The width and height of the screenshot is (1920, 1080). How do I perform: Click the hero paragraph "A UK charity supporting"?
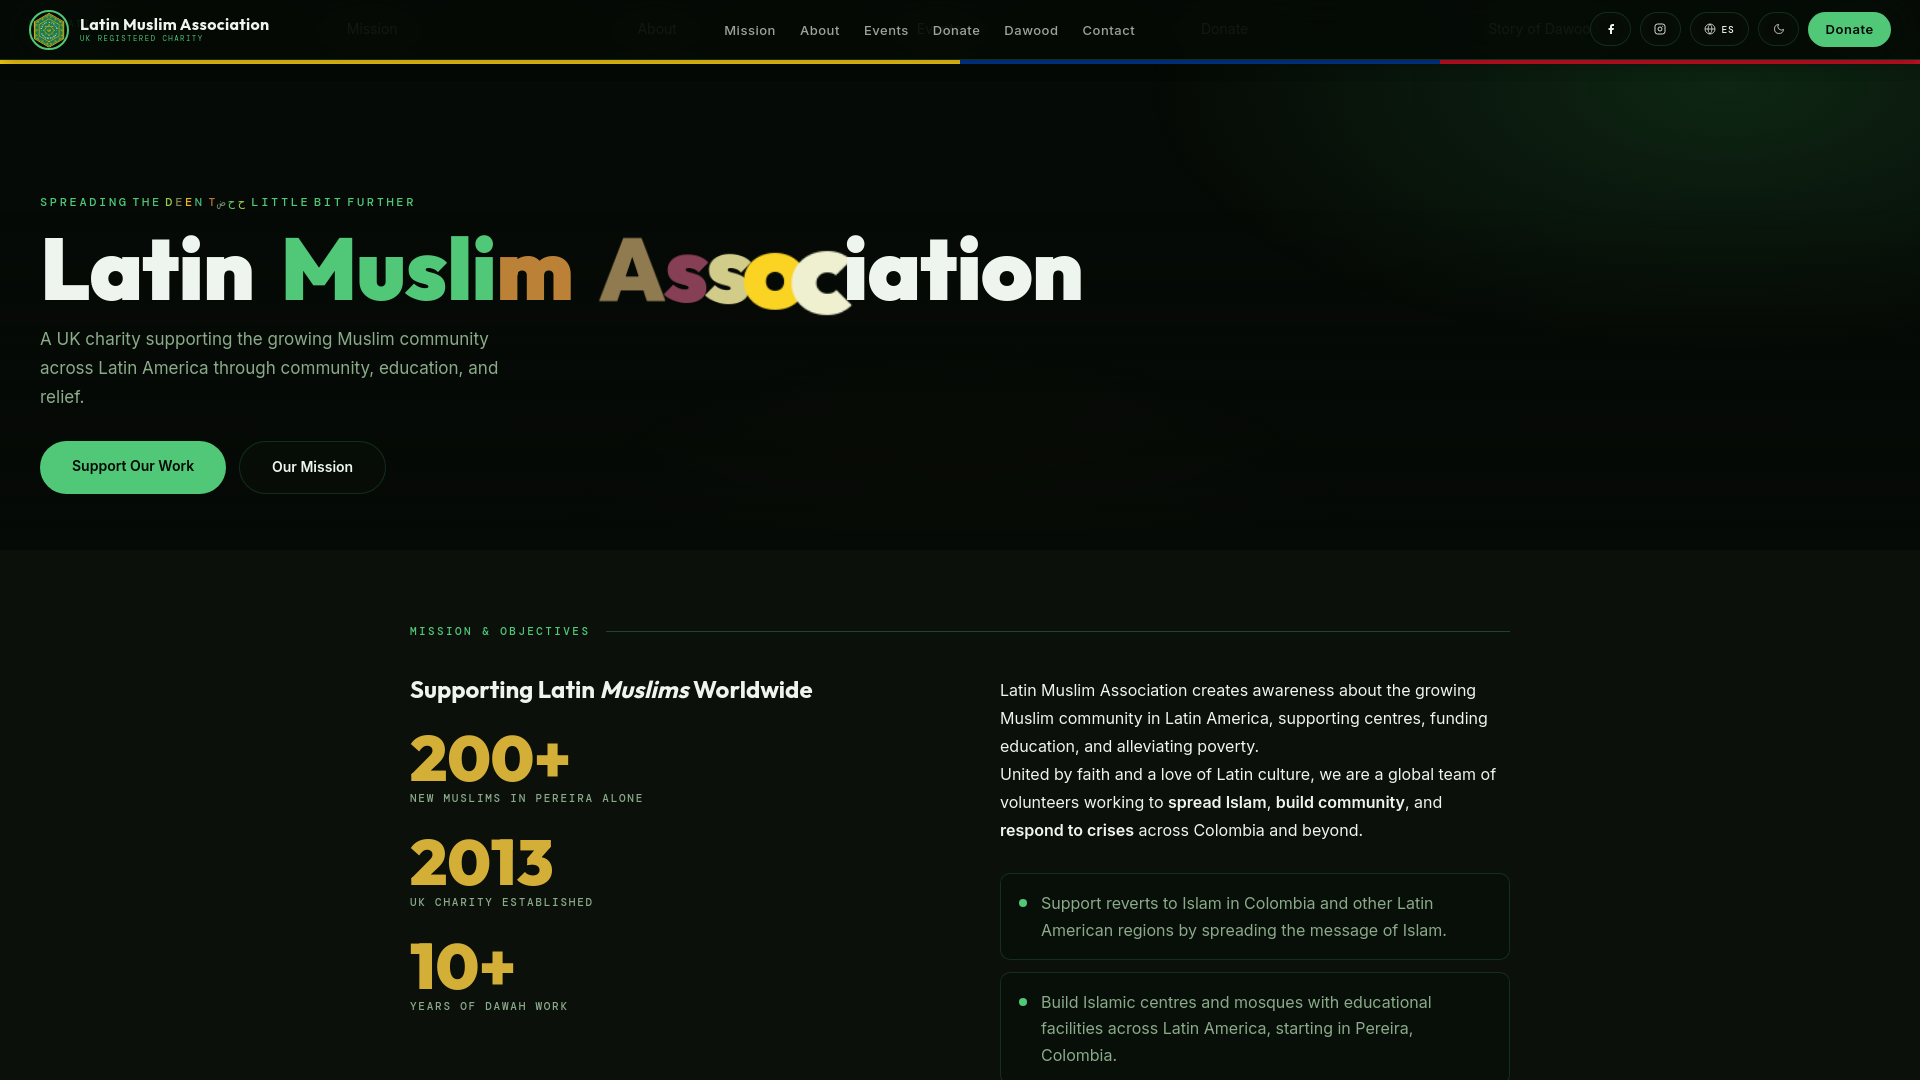[269, 368]
